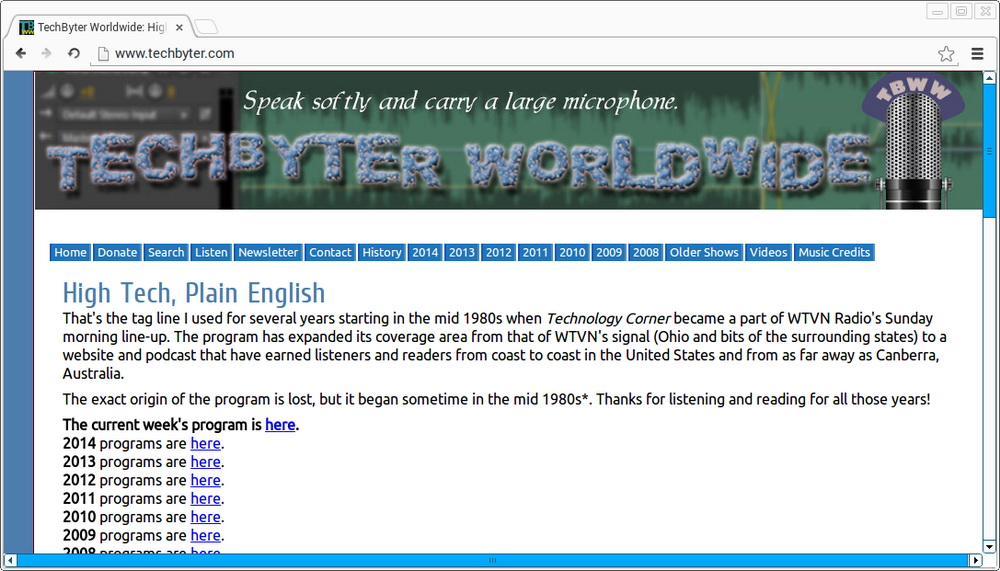
Task: Click the vertical scrollbar thumb
Action: [990, 151]
